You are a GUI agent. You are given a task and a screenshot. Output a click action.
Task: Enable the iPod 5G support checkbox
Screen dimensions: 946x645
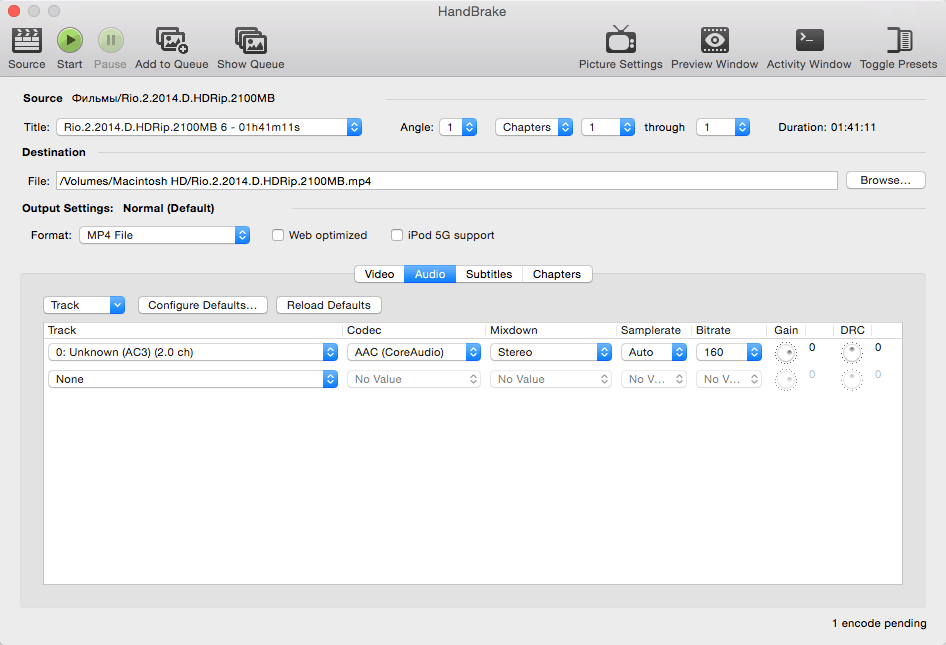point(397,235)
